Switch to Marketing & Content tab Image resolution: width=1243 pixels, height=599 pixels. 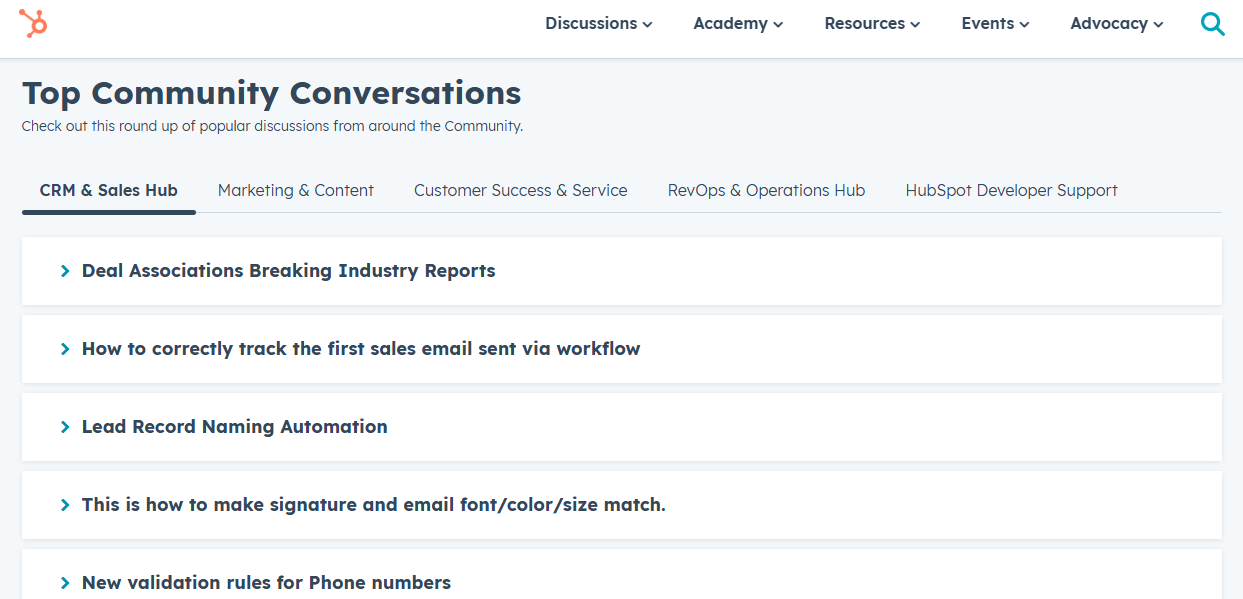coord(296,190)
